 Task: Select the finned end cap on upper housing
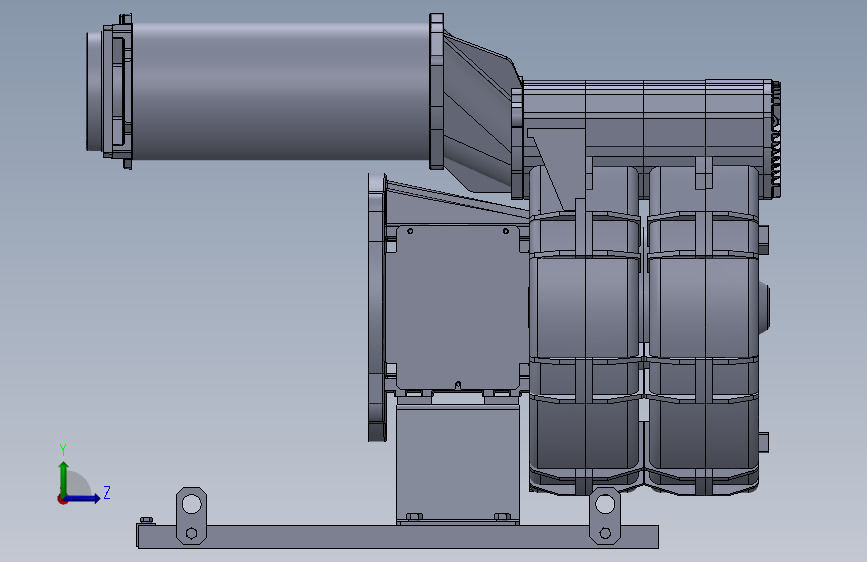pos(775,138)
